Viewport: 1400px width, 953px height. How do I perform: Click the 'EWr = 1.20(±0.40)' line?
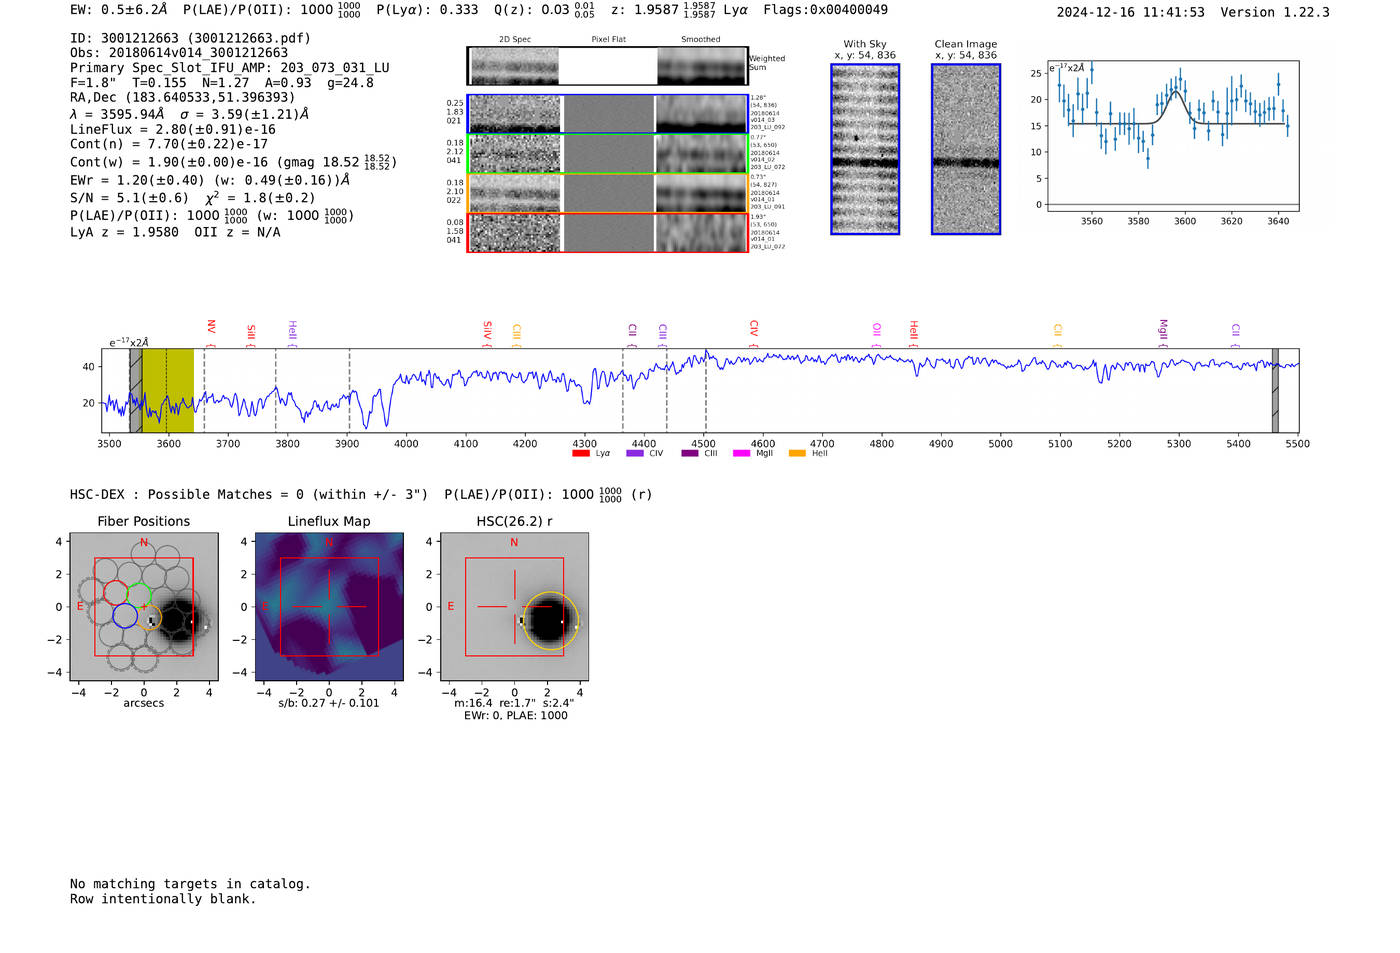point(210,180)
